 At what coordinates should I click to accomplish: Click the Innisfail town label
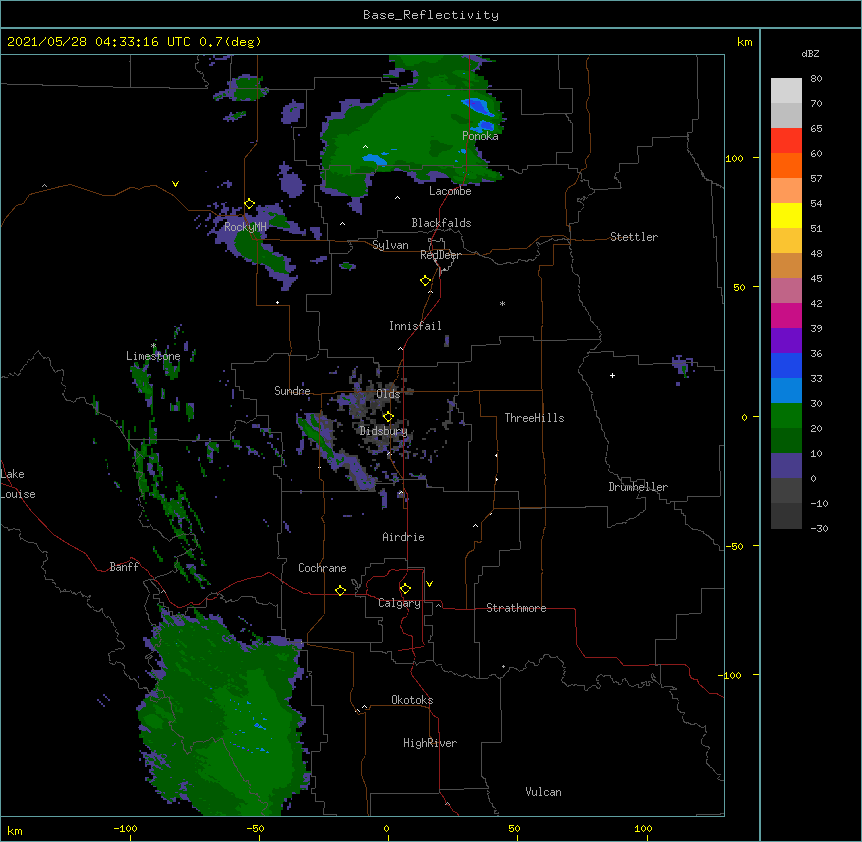pos(415,326)
